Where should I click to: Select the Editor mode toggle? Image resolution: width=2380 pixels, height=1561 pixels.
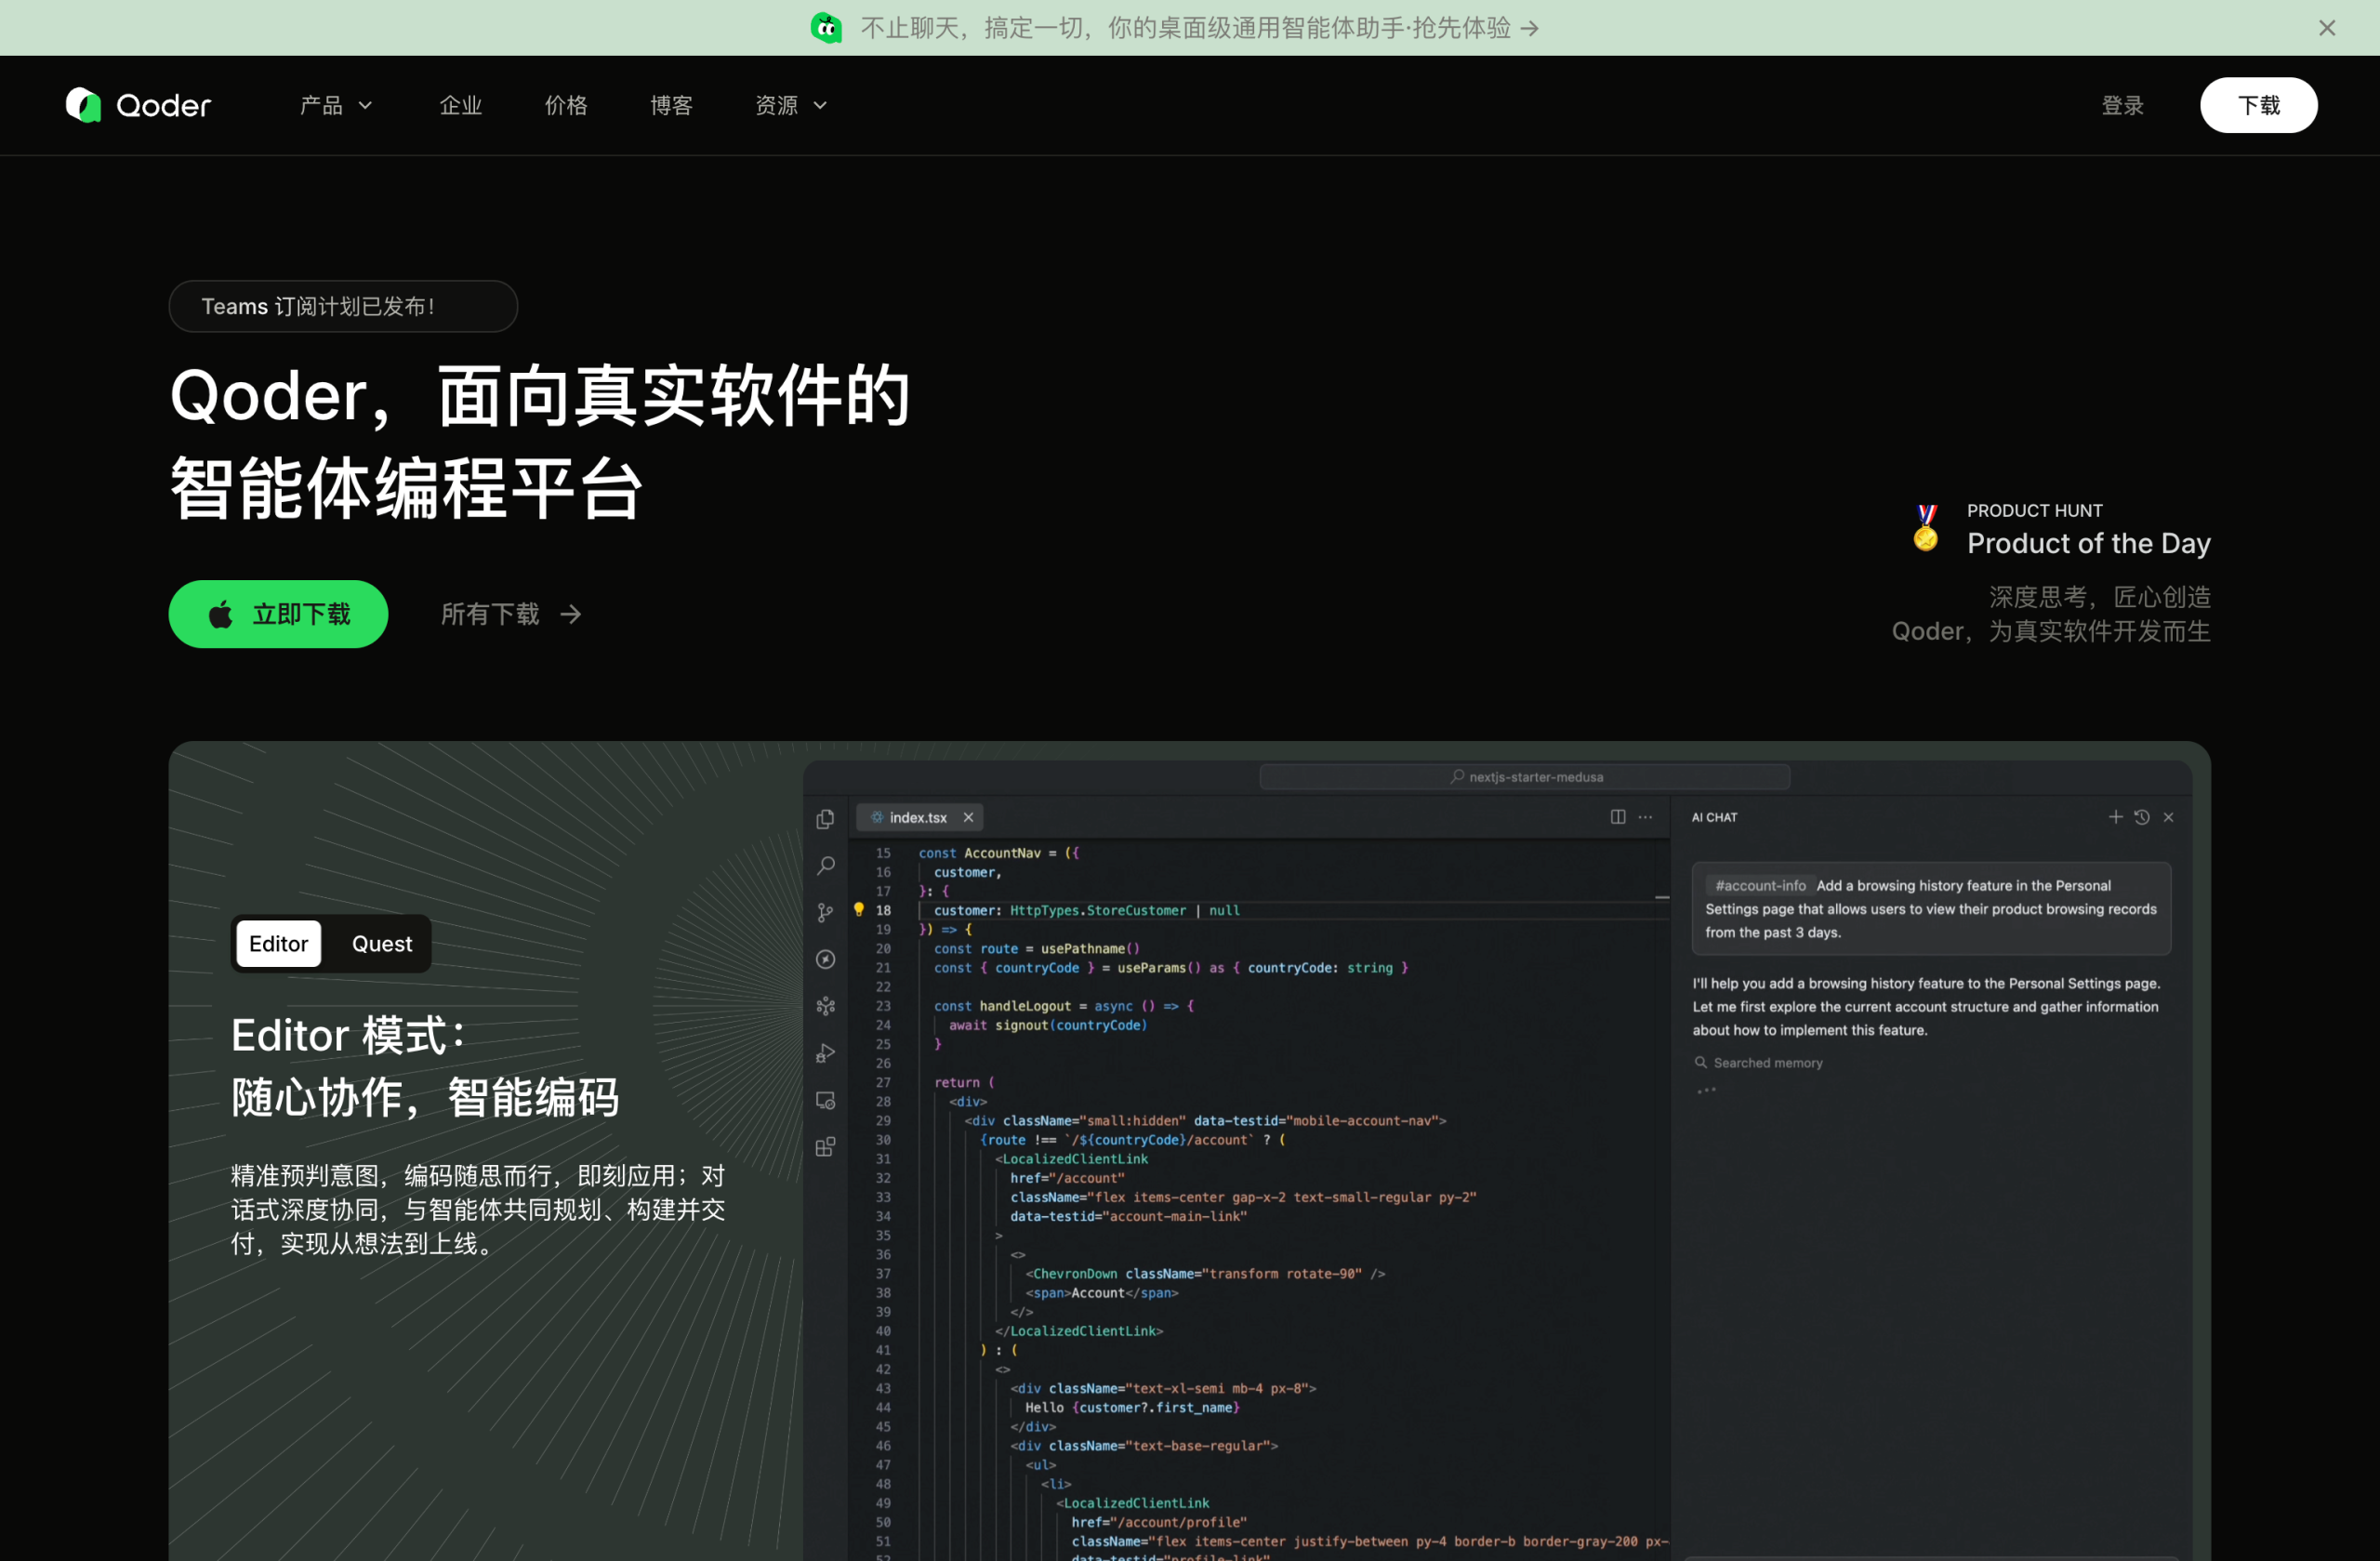tap(278, 944)
